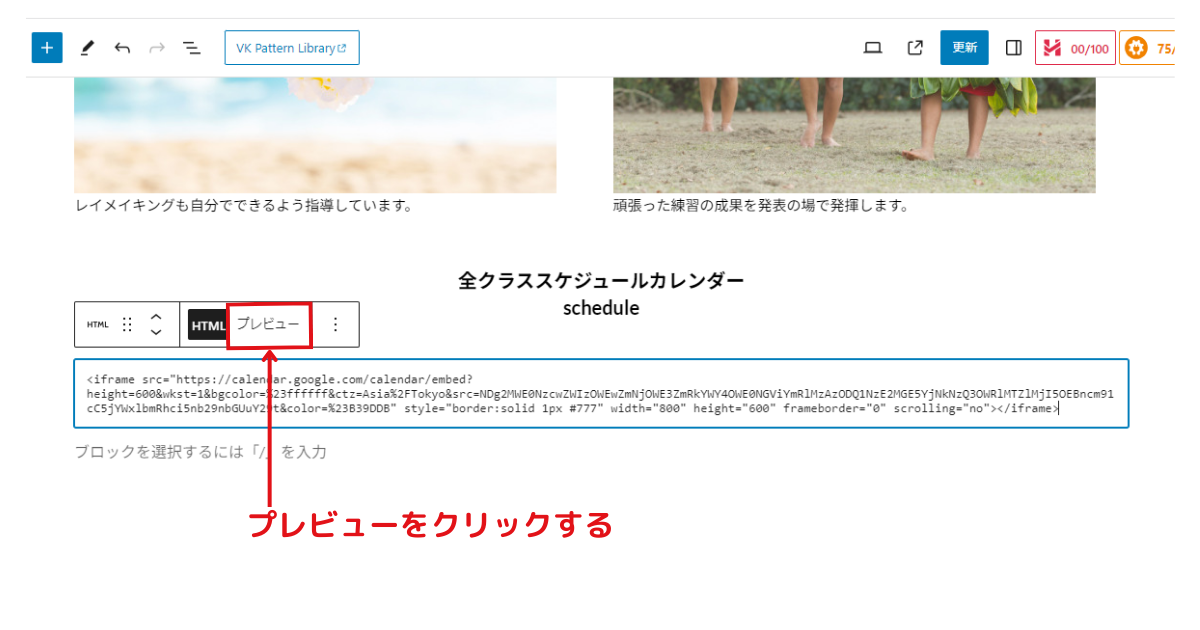Toggle the settings sidebar panel open
Viewport: 1200px width, 630px height.
coord(1013,47)
